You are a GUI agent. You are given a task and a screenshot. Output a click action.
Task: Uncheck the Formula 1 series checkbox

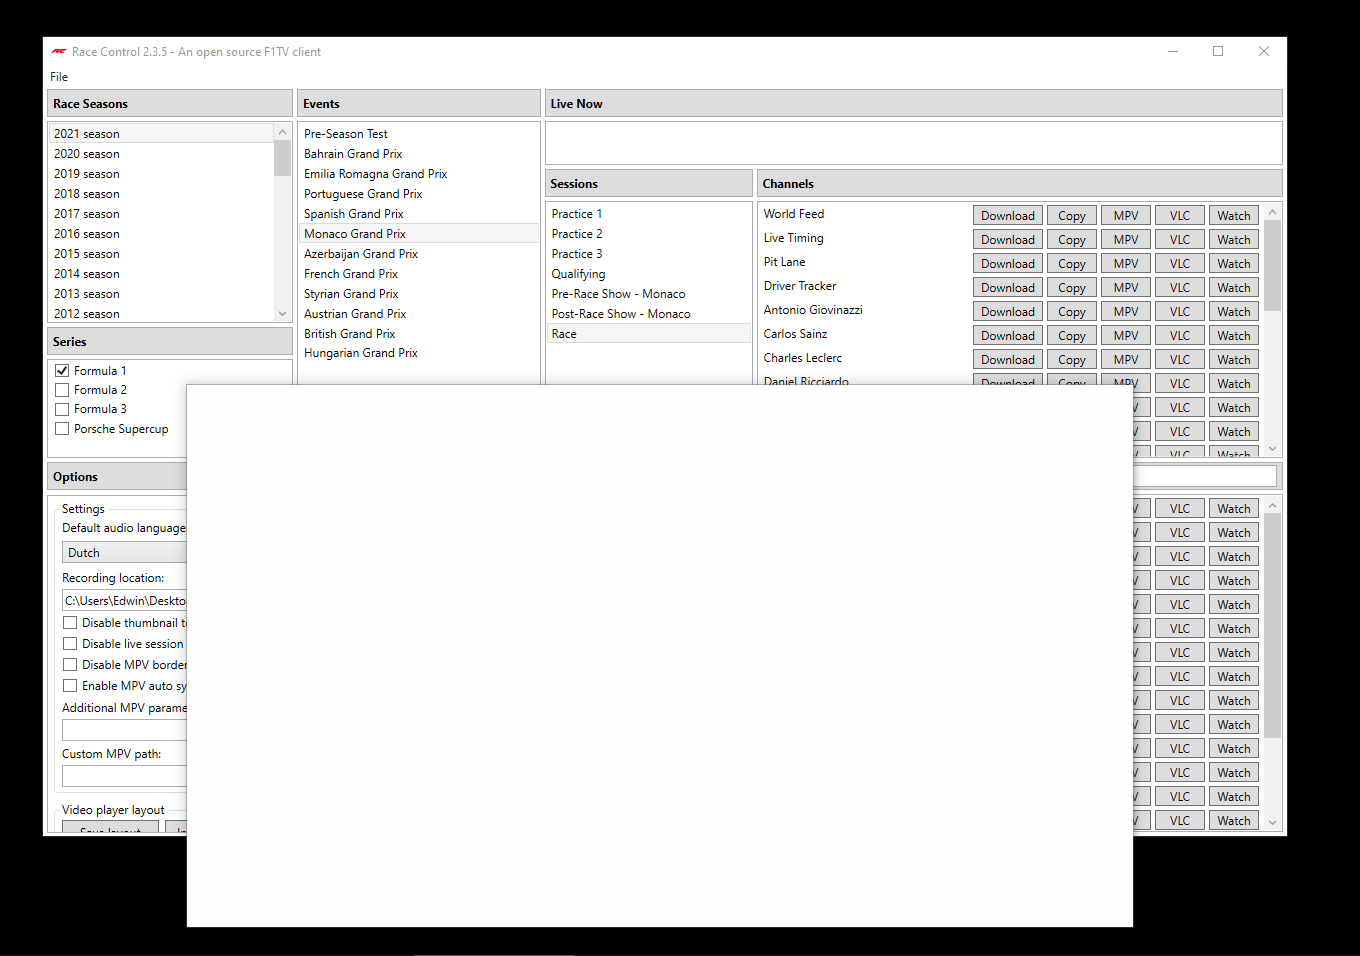click(62, 370)
